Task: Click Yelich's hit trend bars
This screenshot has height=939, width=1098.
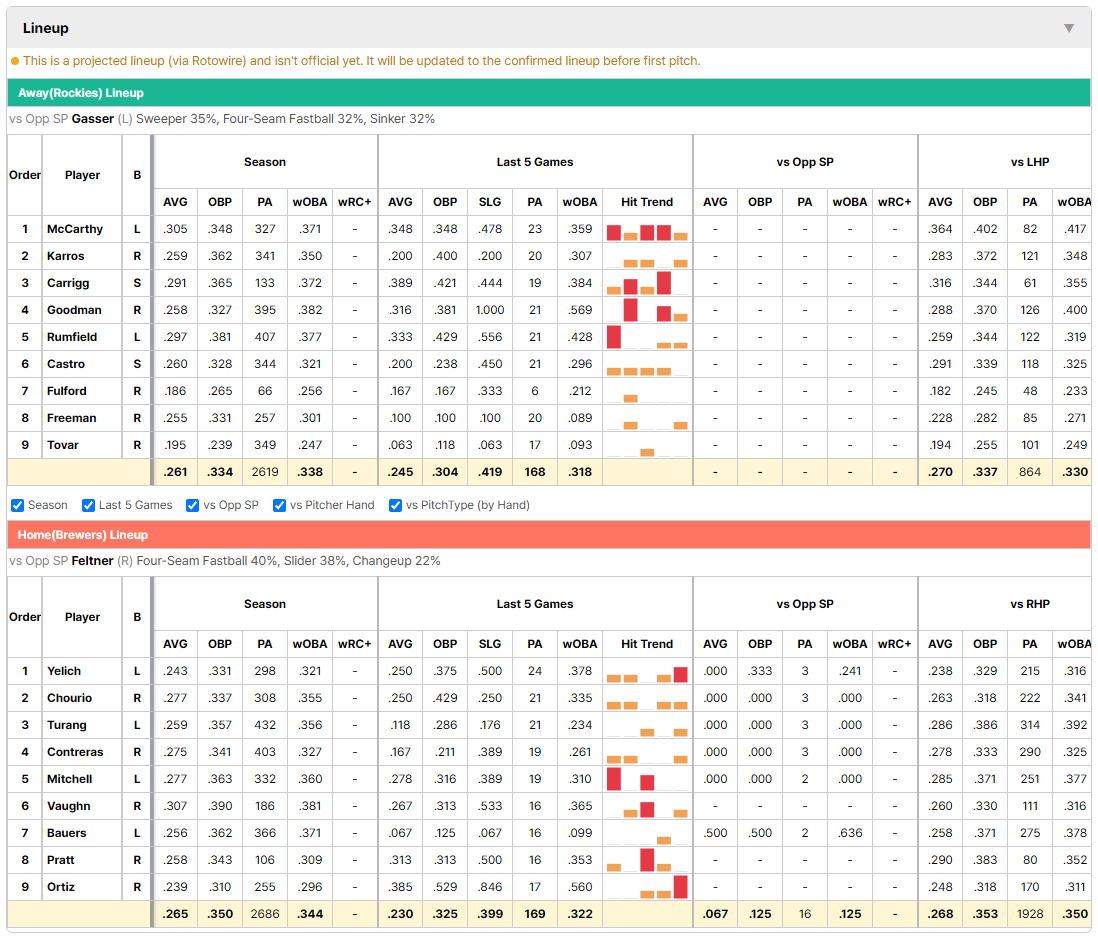Action: (x=647, y=672)
